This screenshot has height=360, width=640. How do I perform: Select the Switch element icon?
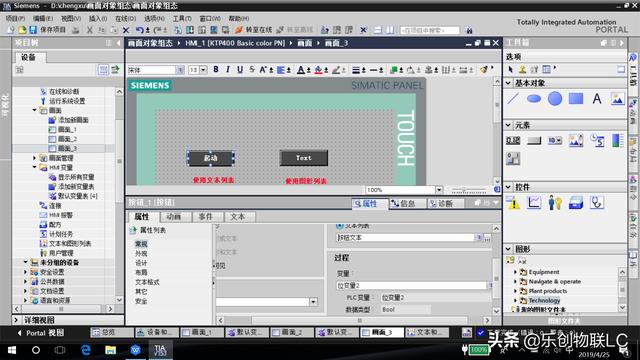[x=513, y=158]
